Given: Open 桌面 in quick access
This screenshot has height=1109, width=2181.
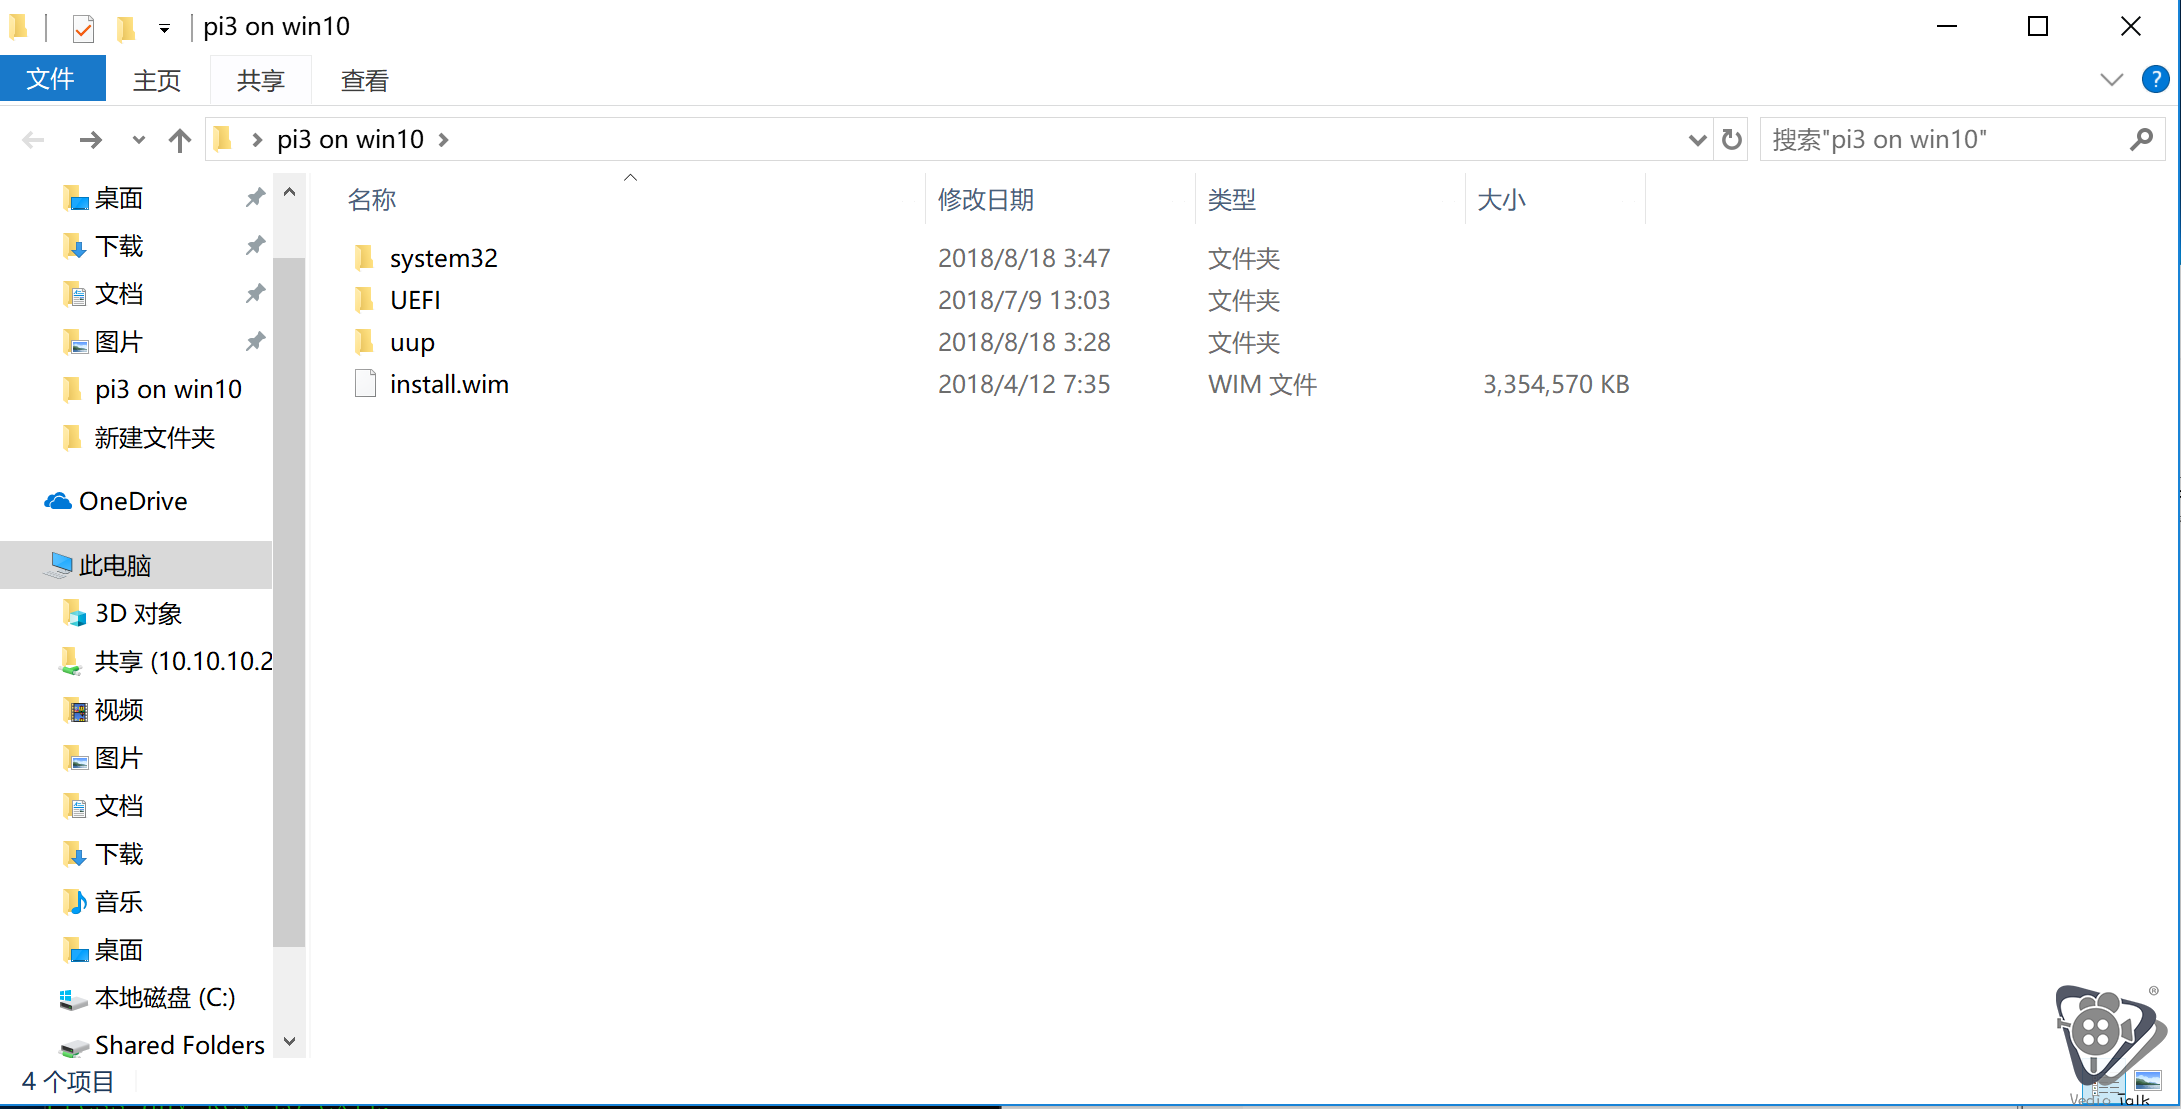Looking at the screenshot, I should pyautogui.click(x=119, y=198).
